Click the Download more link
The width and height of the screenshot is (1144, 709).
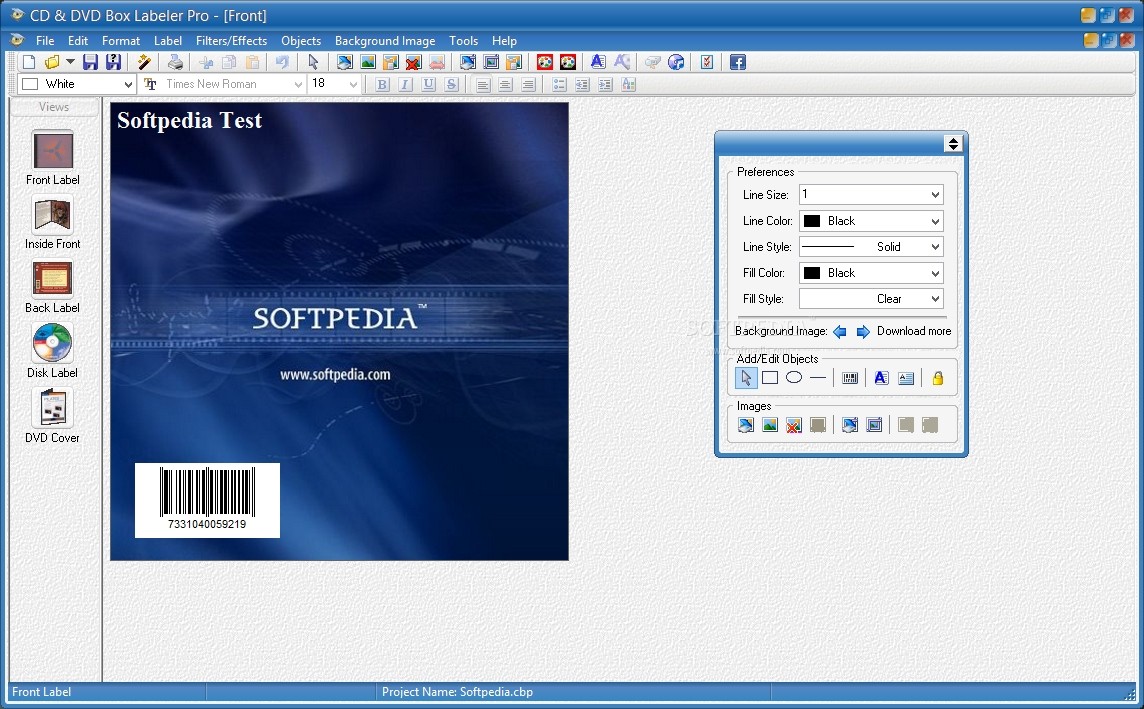[914, 331]
